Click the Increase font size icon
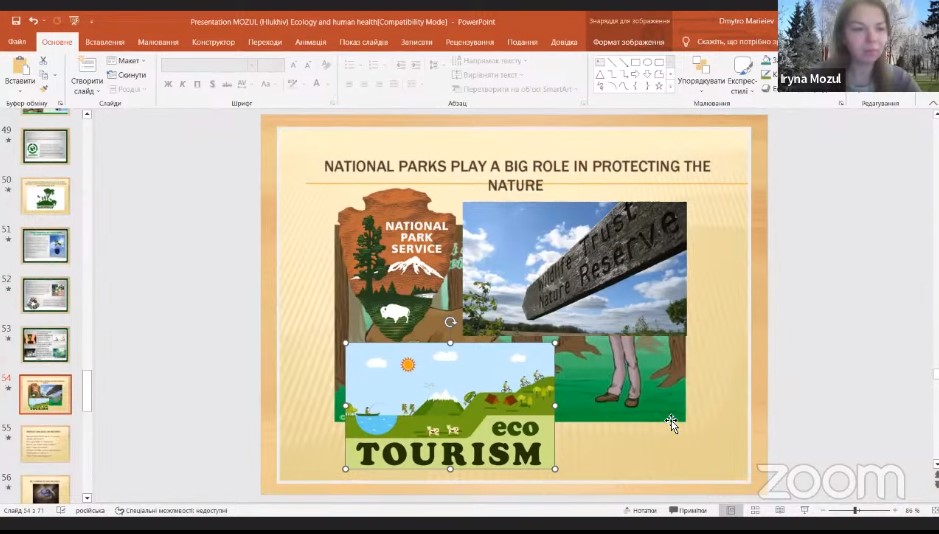The image size is (939, 534). tap(293, 65)
